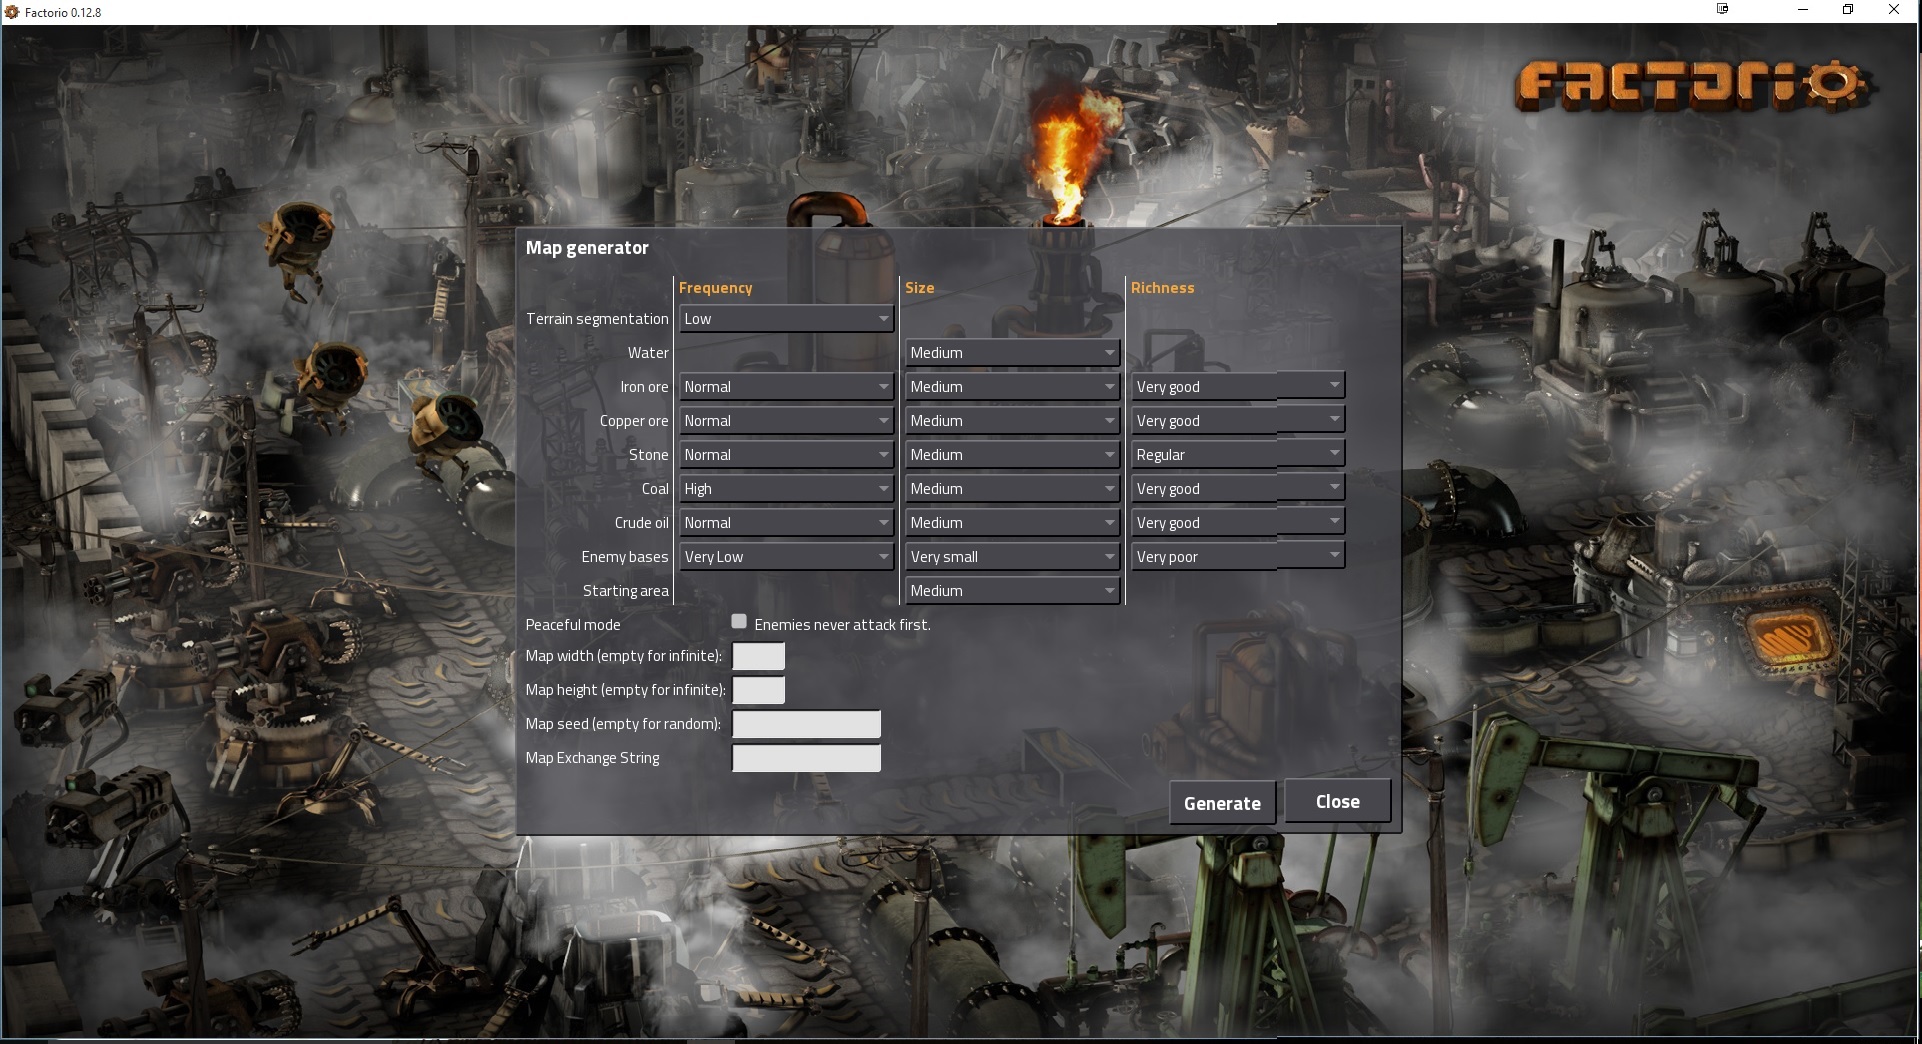Focus the Map width input field
Viewport: 1922px width, 1044px height.
[x=758, y=657]
